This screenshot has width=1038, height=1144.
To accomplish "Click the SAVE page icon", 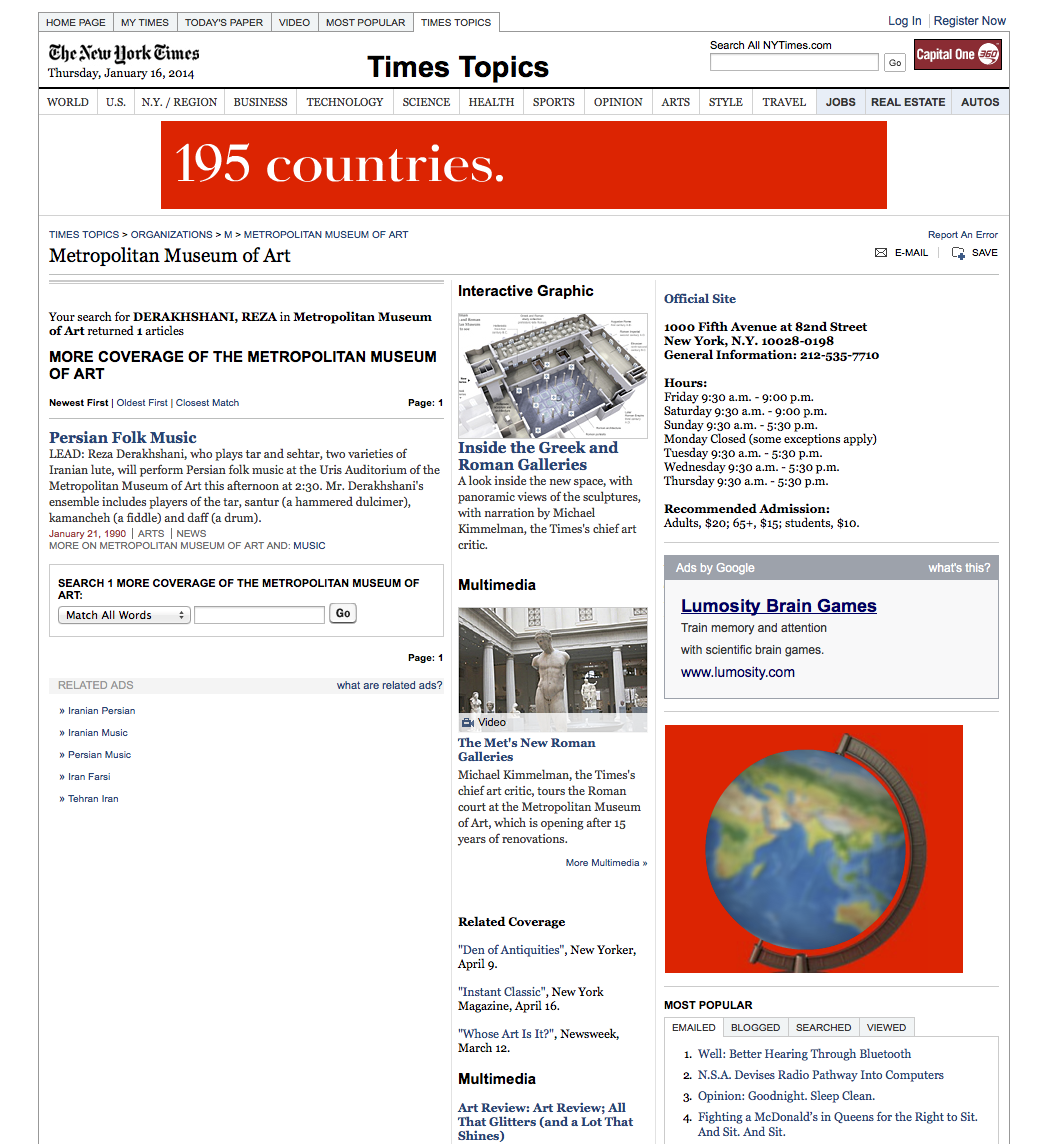I will (958, 253).
